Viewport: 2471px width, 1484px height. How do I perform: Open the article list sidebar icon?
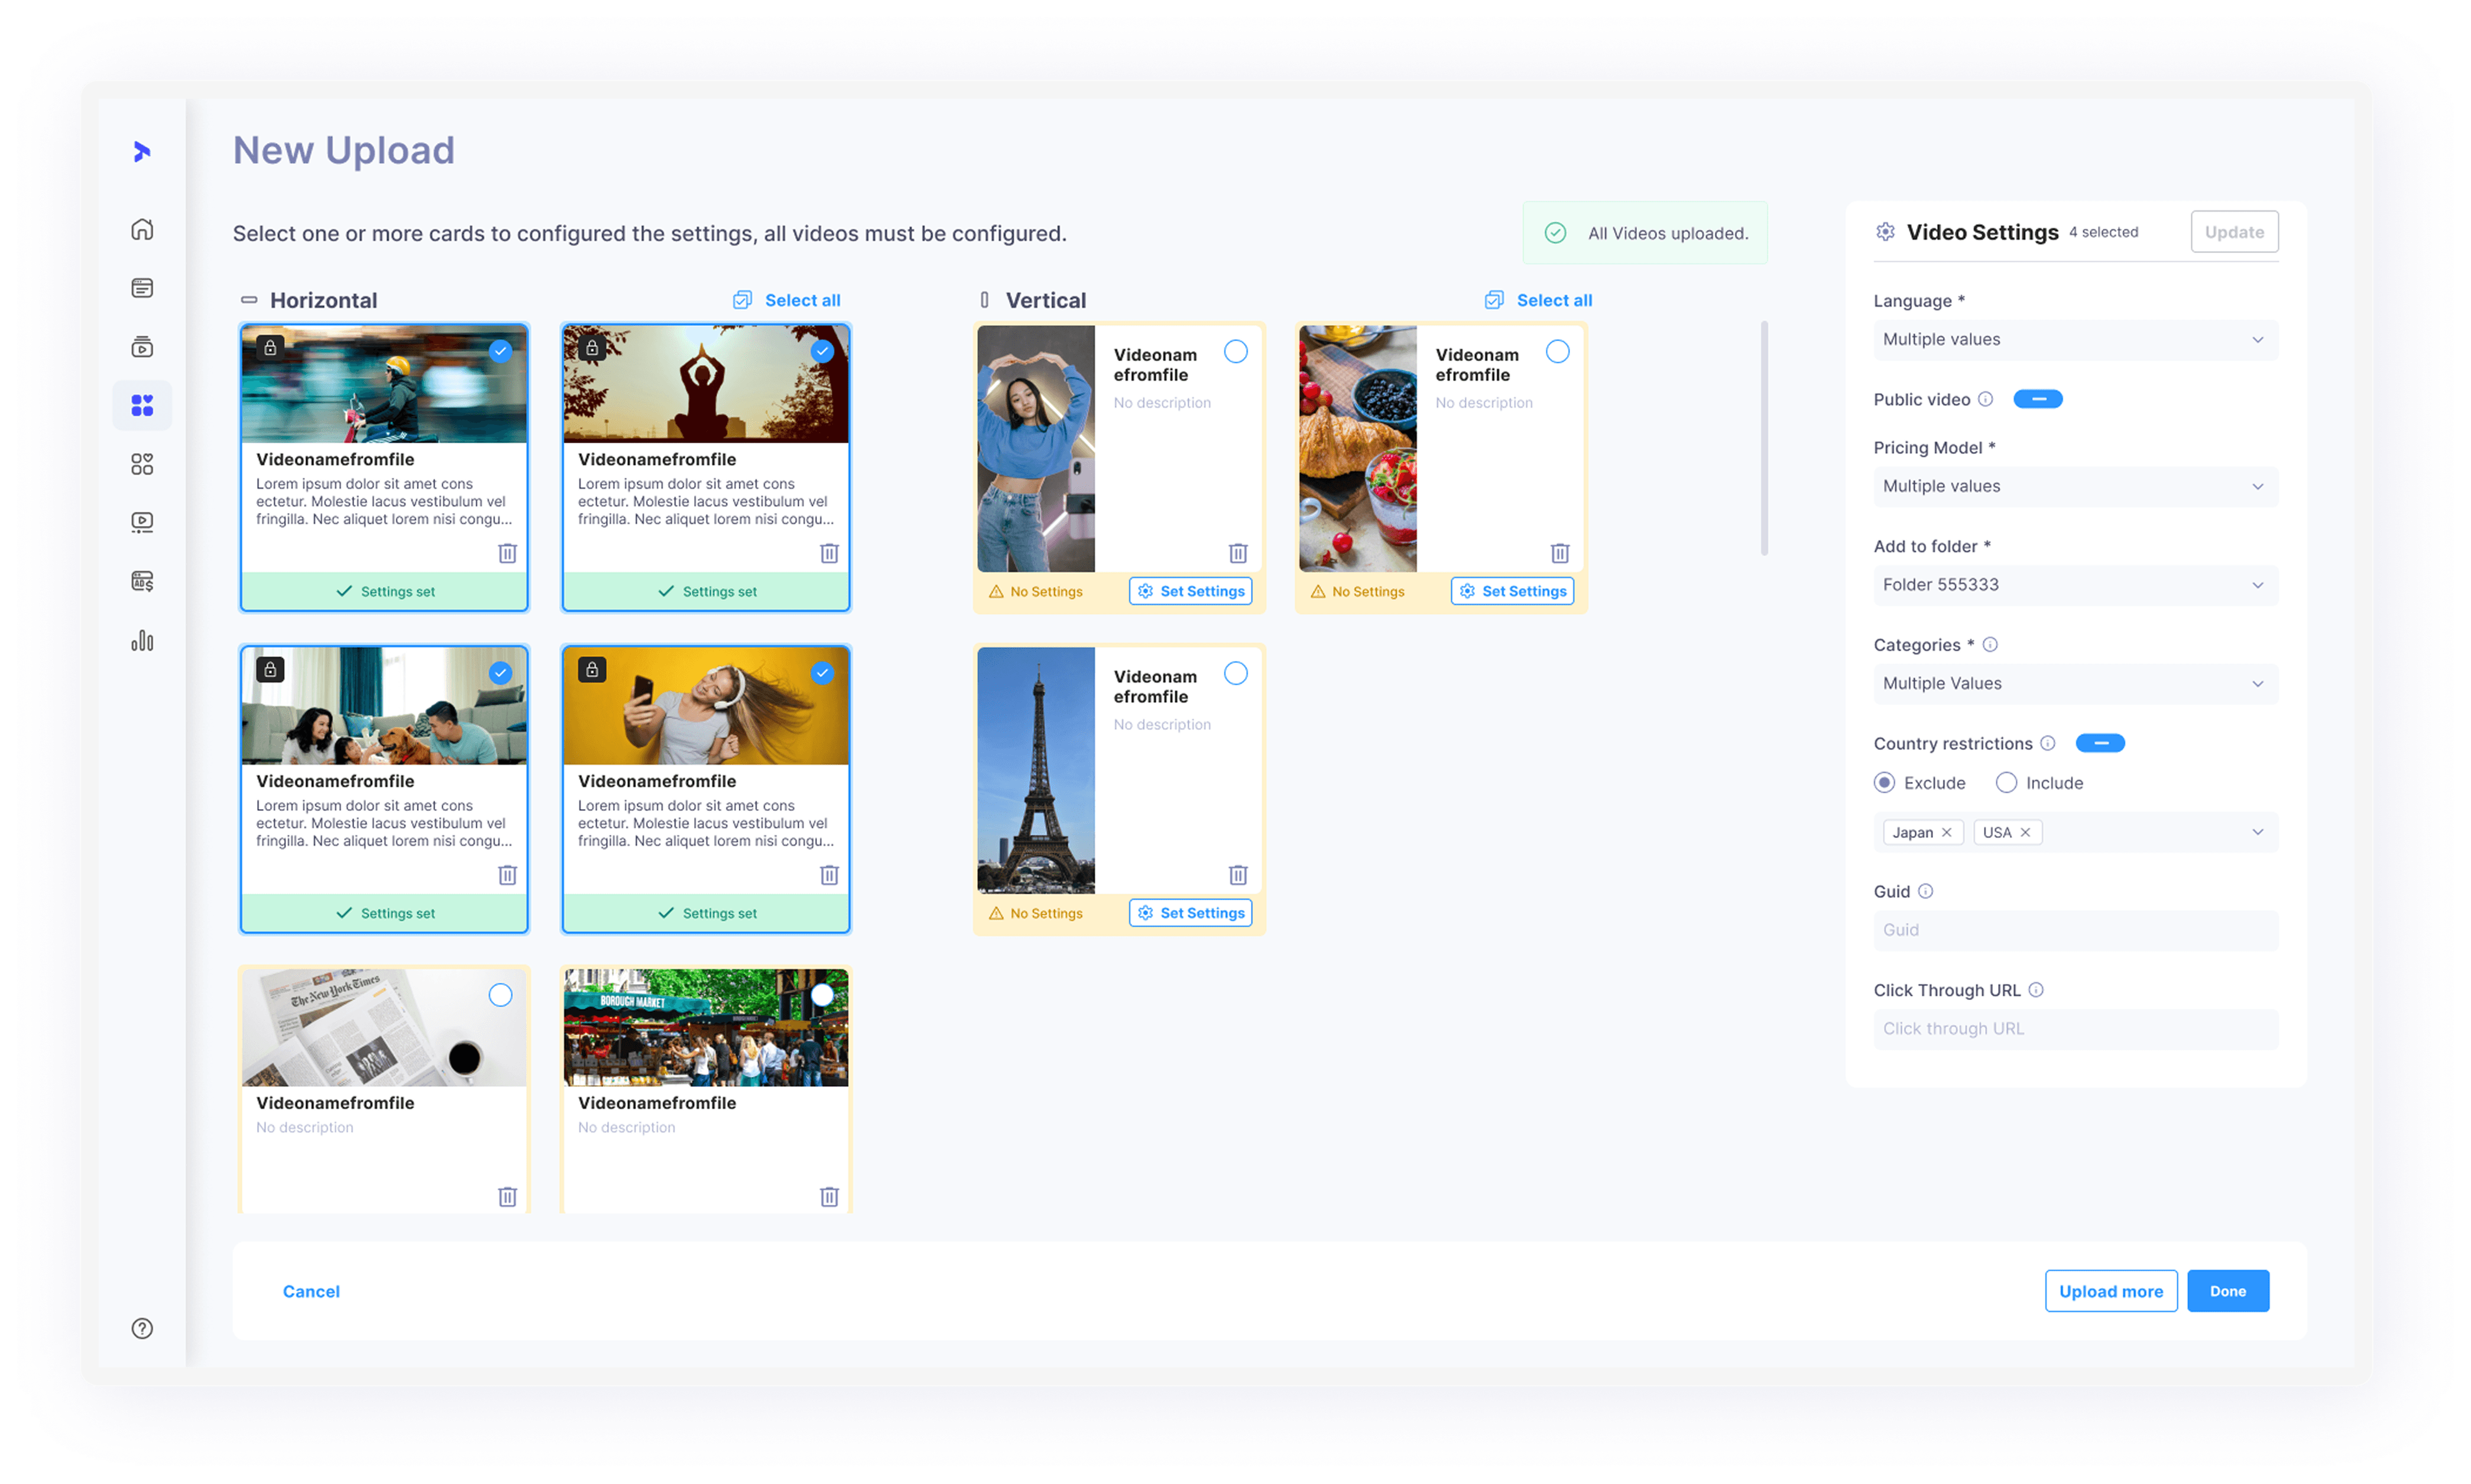click(x=142, y=288)
